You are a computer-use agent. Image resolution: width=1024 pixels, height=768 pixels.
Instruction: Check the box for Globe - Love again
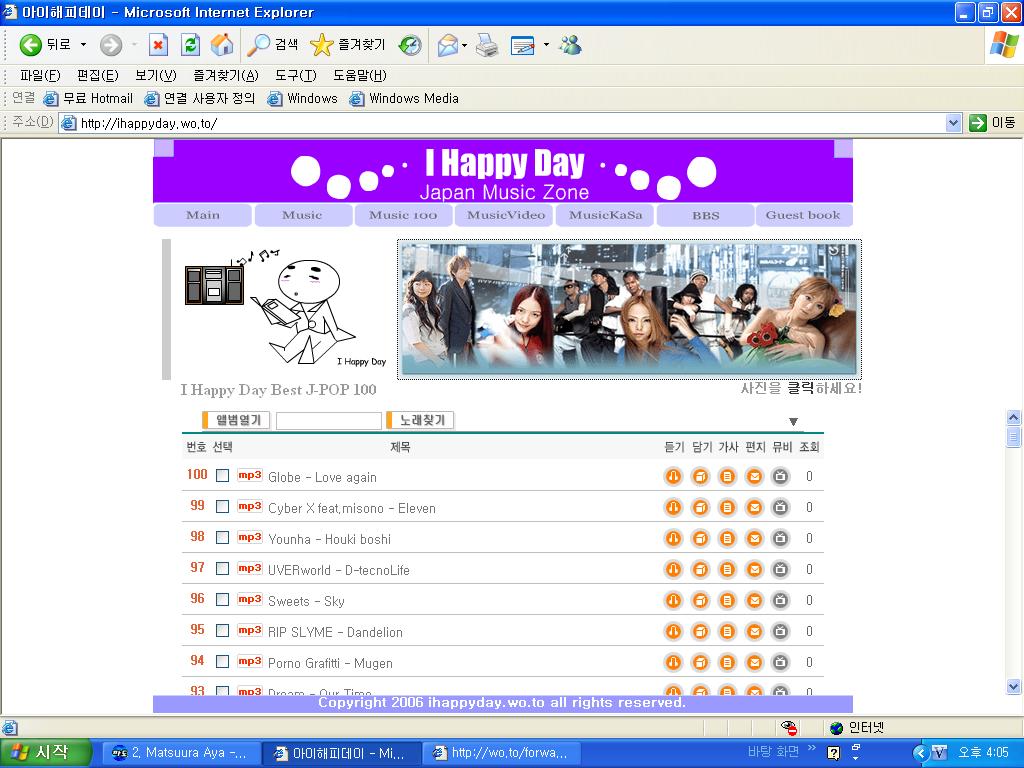pyautogui.click(x=222, y=476)
